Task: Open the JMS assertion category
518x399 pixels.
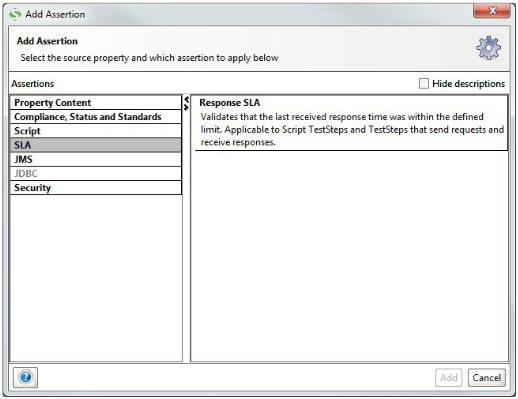Action: click(96, 159)
